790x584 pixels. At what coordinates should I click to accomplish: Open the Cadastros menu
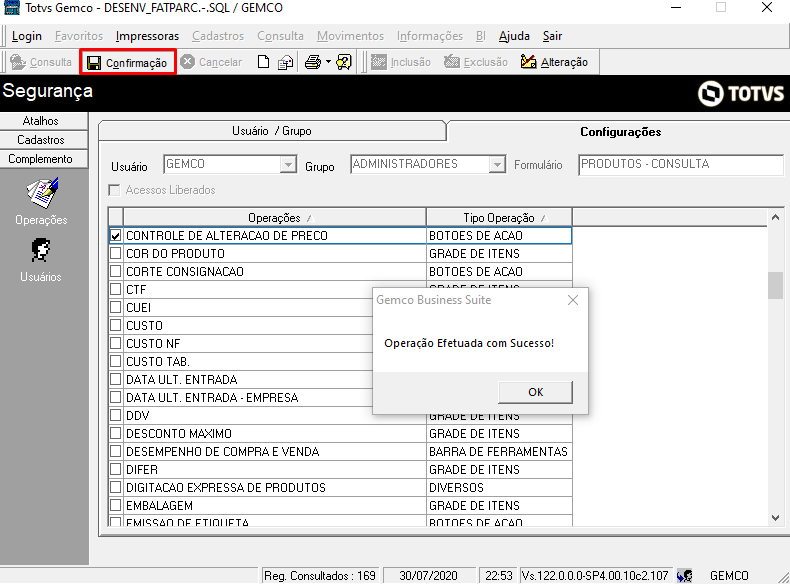tap(218, 36)
